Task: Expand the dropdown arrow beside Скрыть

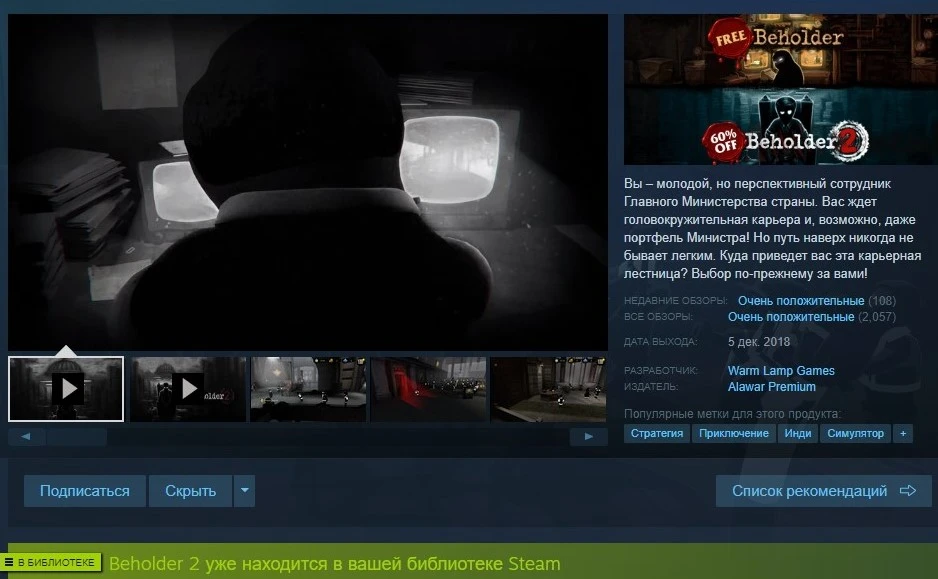Action: [x=244, y=491]
